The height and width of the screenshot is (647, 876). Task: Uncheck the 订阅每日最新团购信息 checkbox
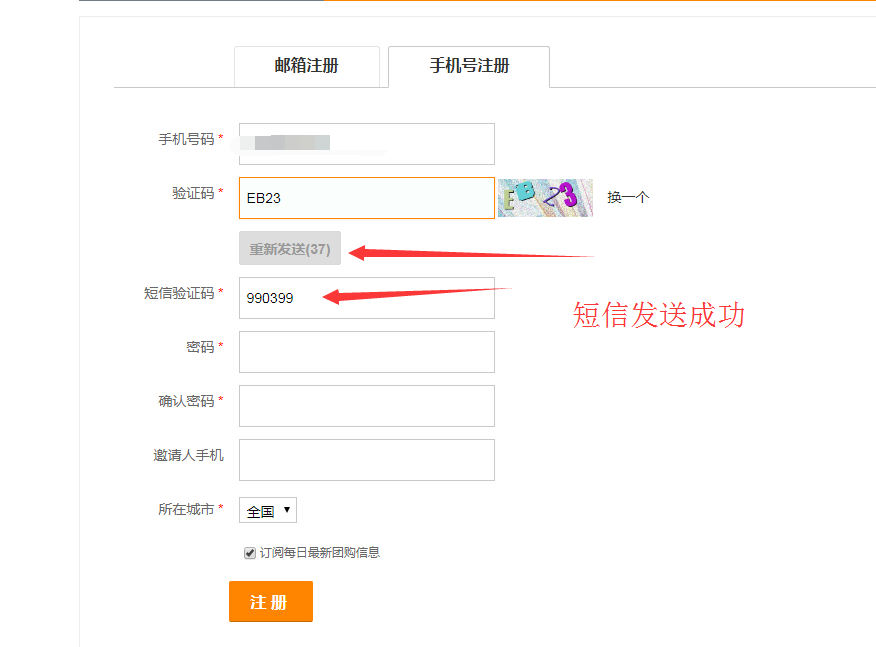250,553
